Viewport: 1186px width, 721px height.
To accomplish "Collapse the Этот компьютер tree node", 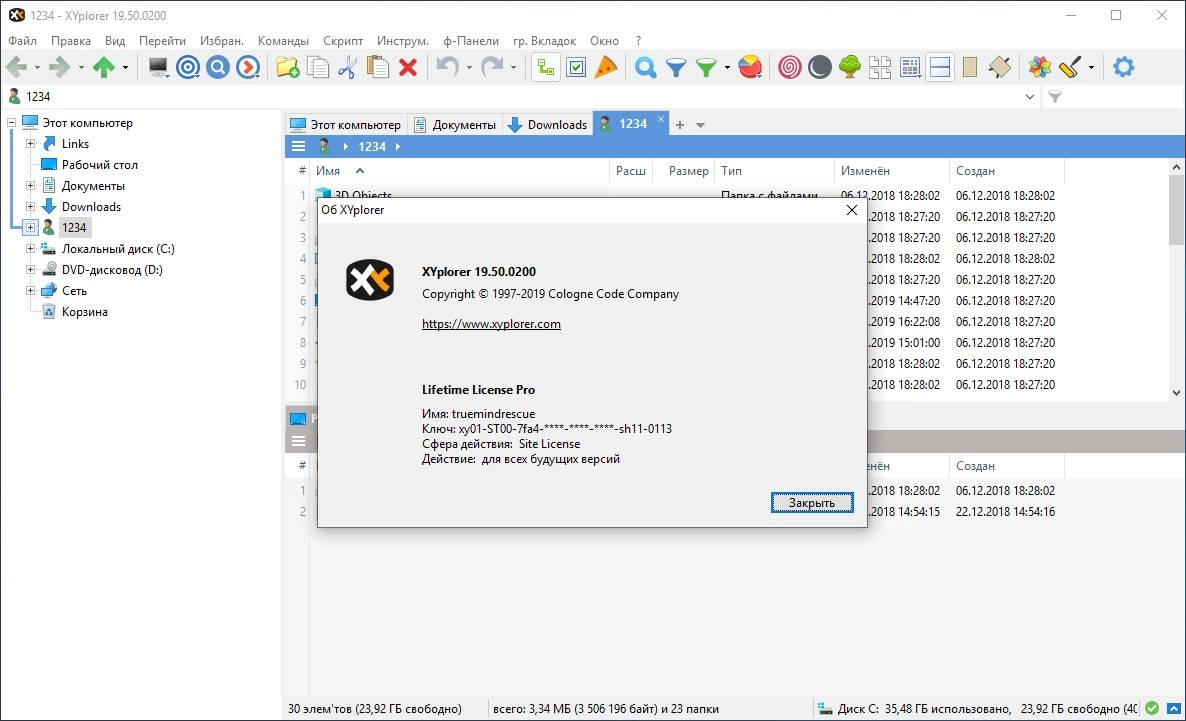I will pyautogui.click(x=11, y=123).
